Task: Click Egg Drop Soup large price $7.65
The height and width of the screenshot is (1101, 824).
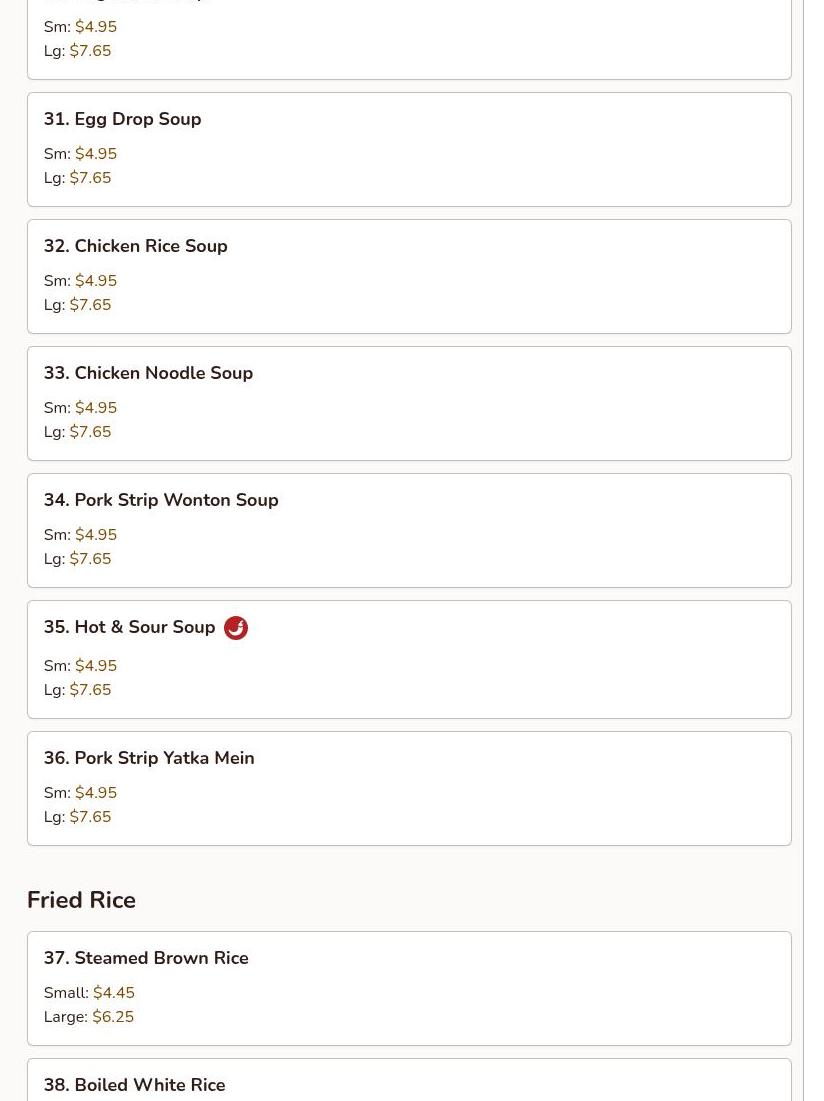Action: (x=90, y=178)
